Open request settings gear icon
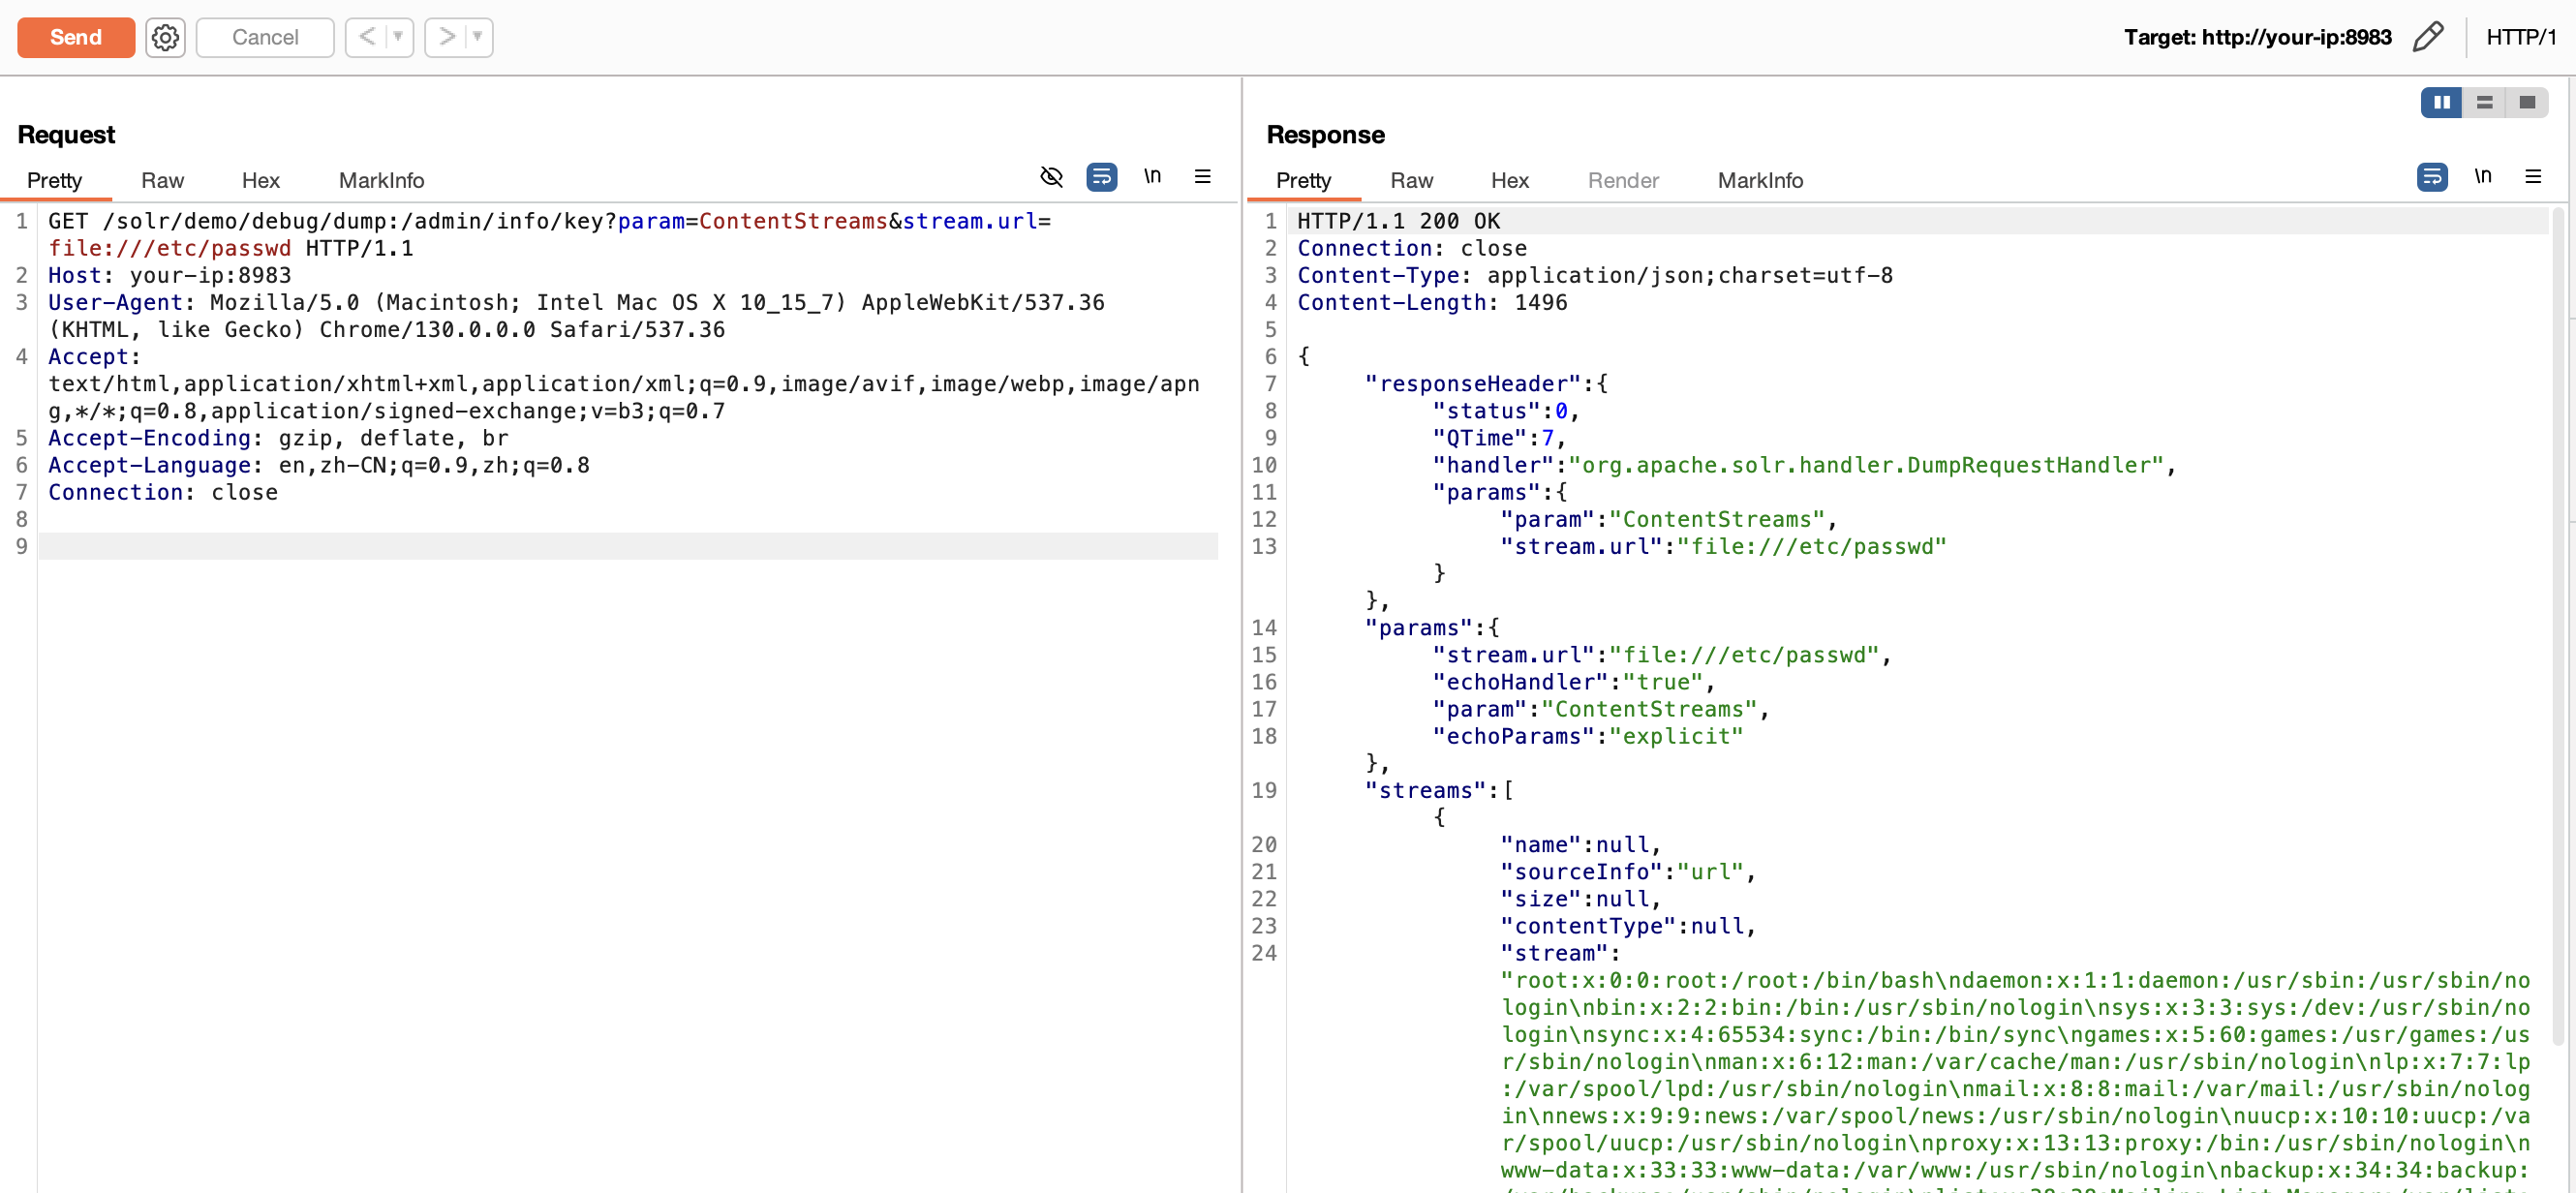 pos(165,37)
